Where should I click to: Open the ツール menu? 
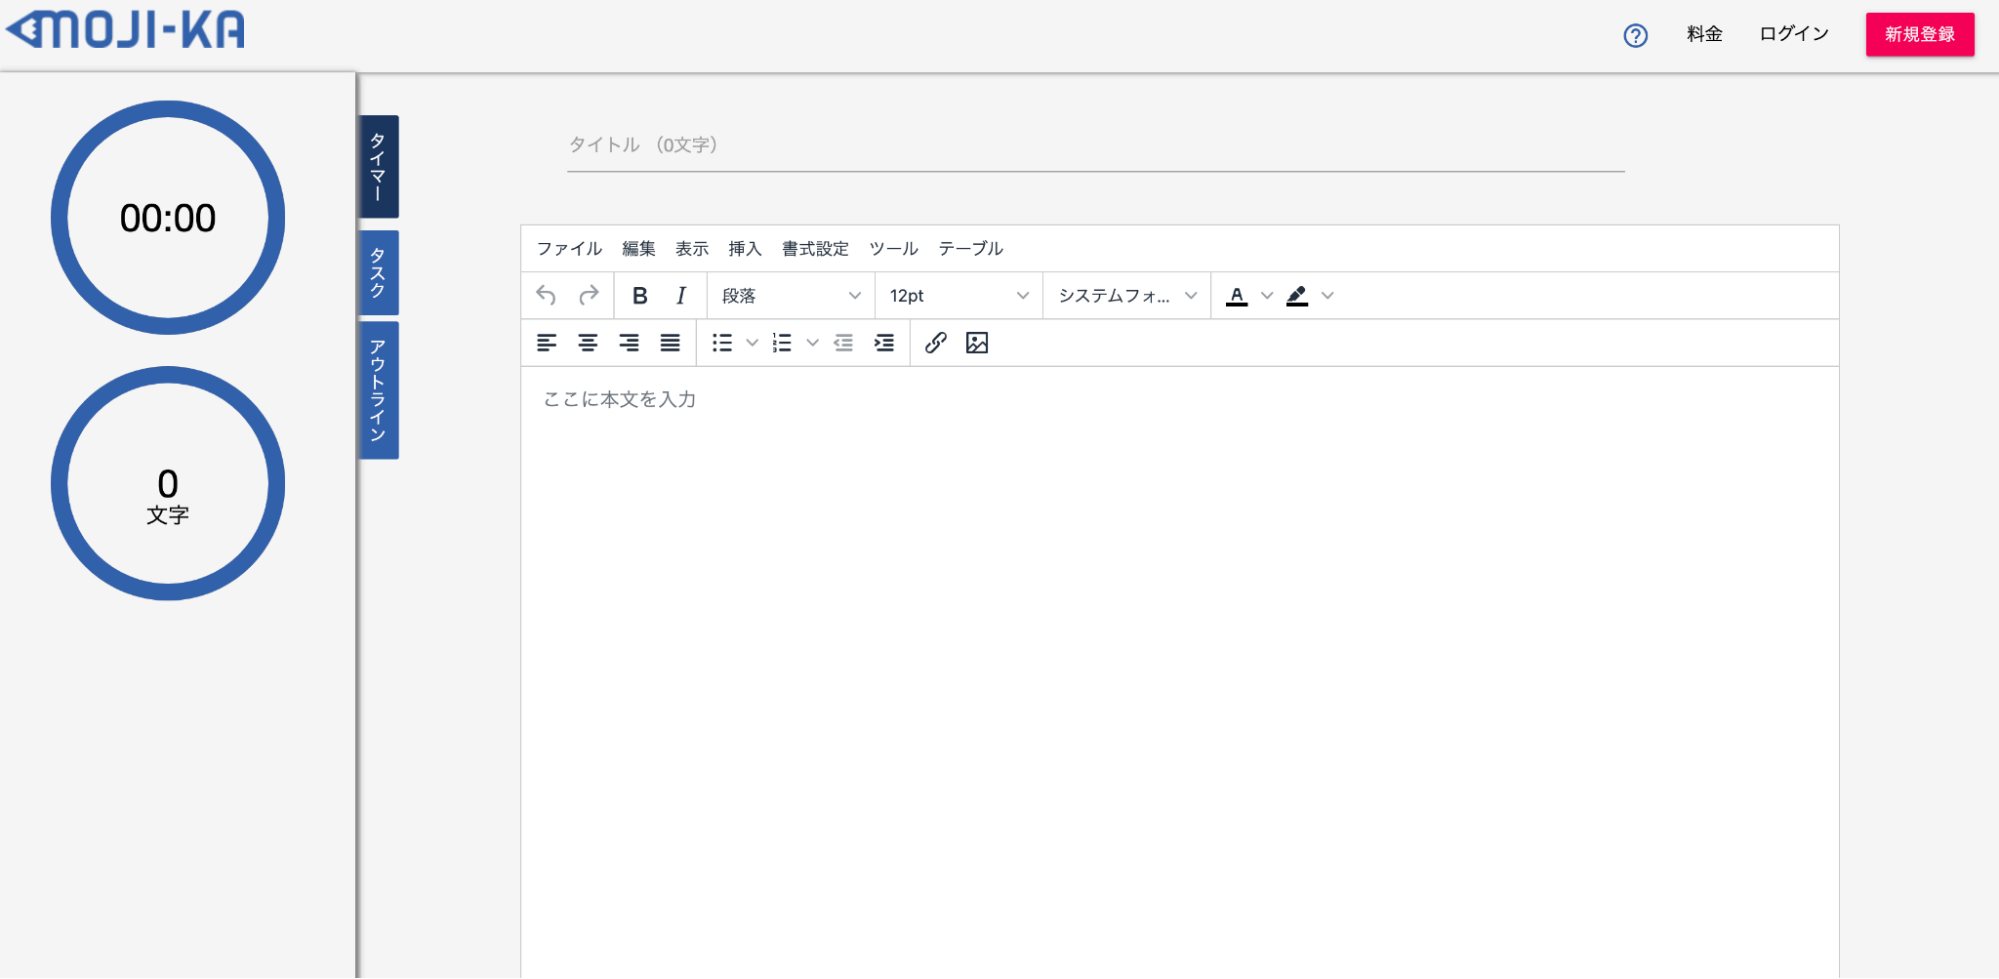click(x=893, y=248)
